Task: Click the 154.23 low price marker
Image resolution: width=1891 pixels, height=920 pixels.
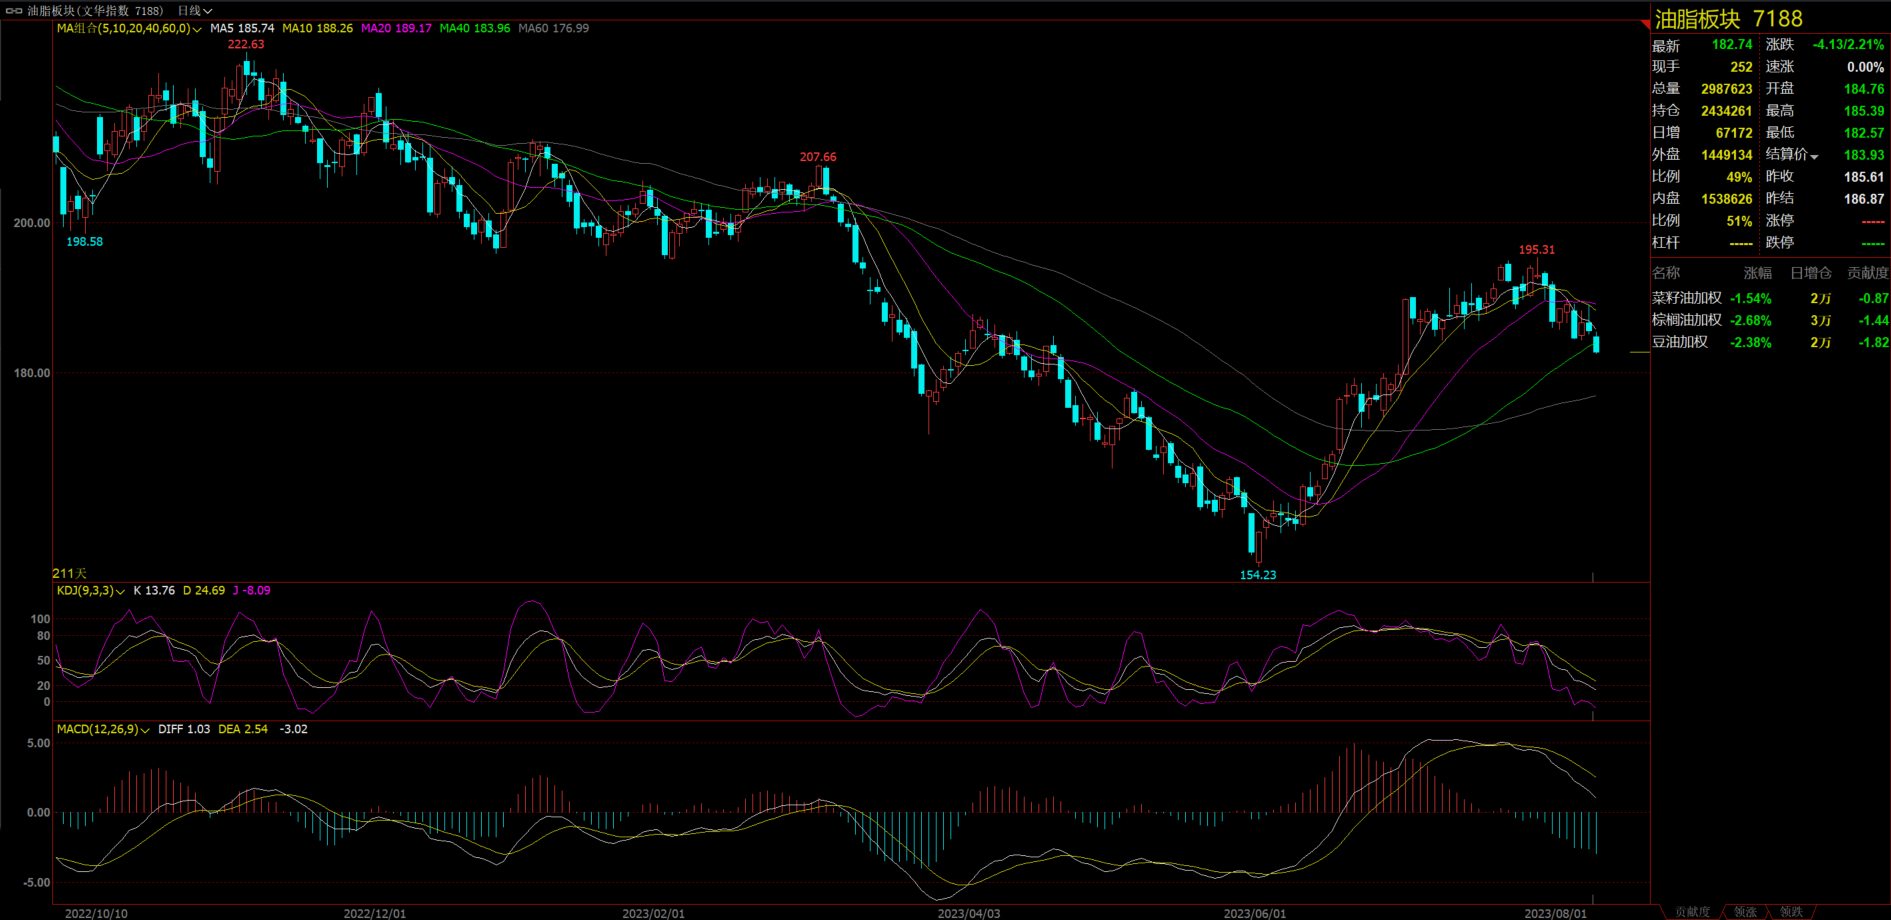Action: tap(1258, 575)
